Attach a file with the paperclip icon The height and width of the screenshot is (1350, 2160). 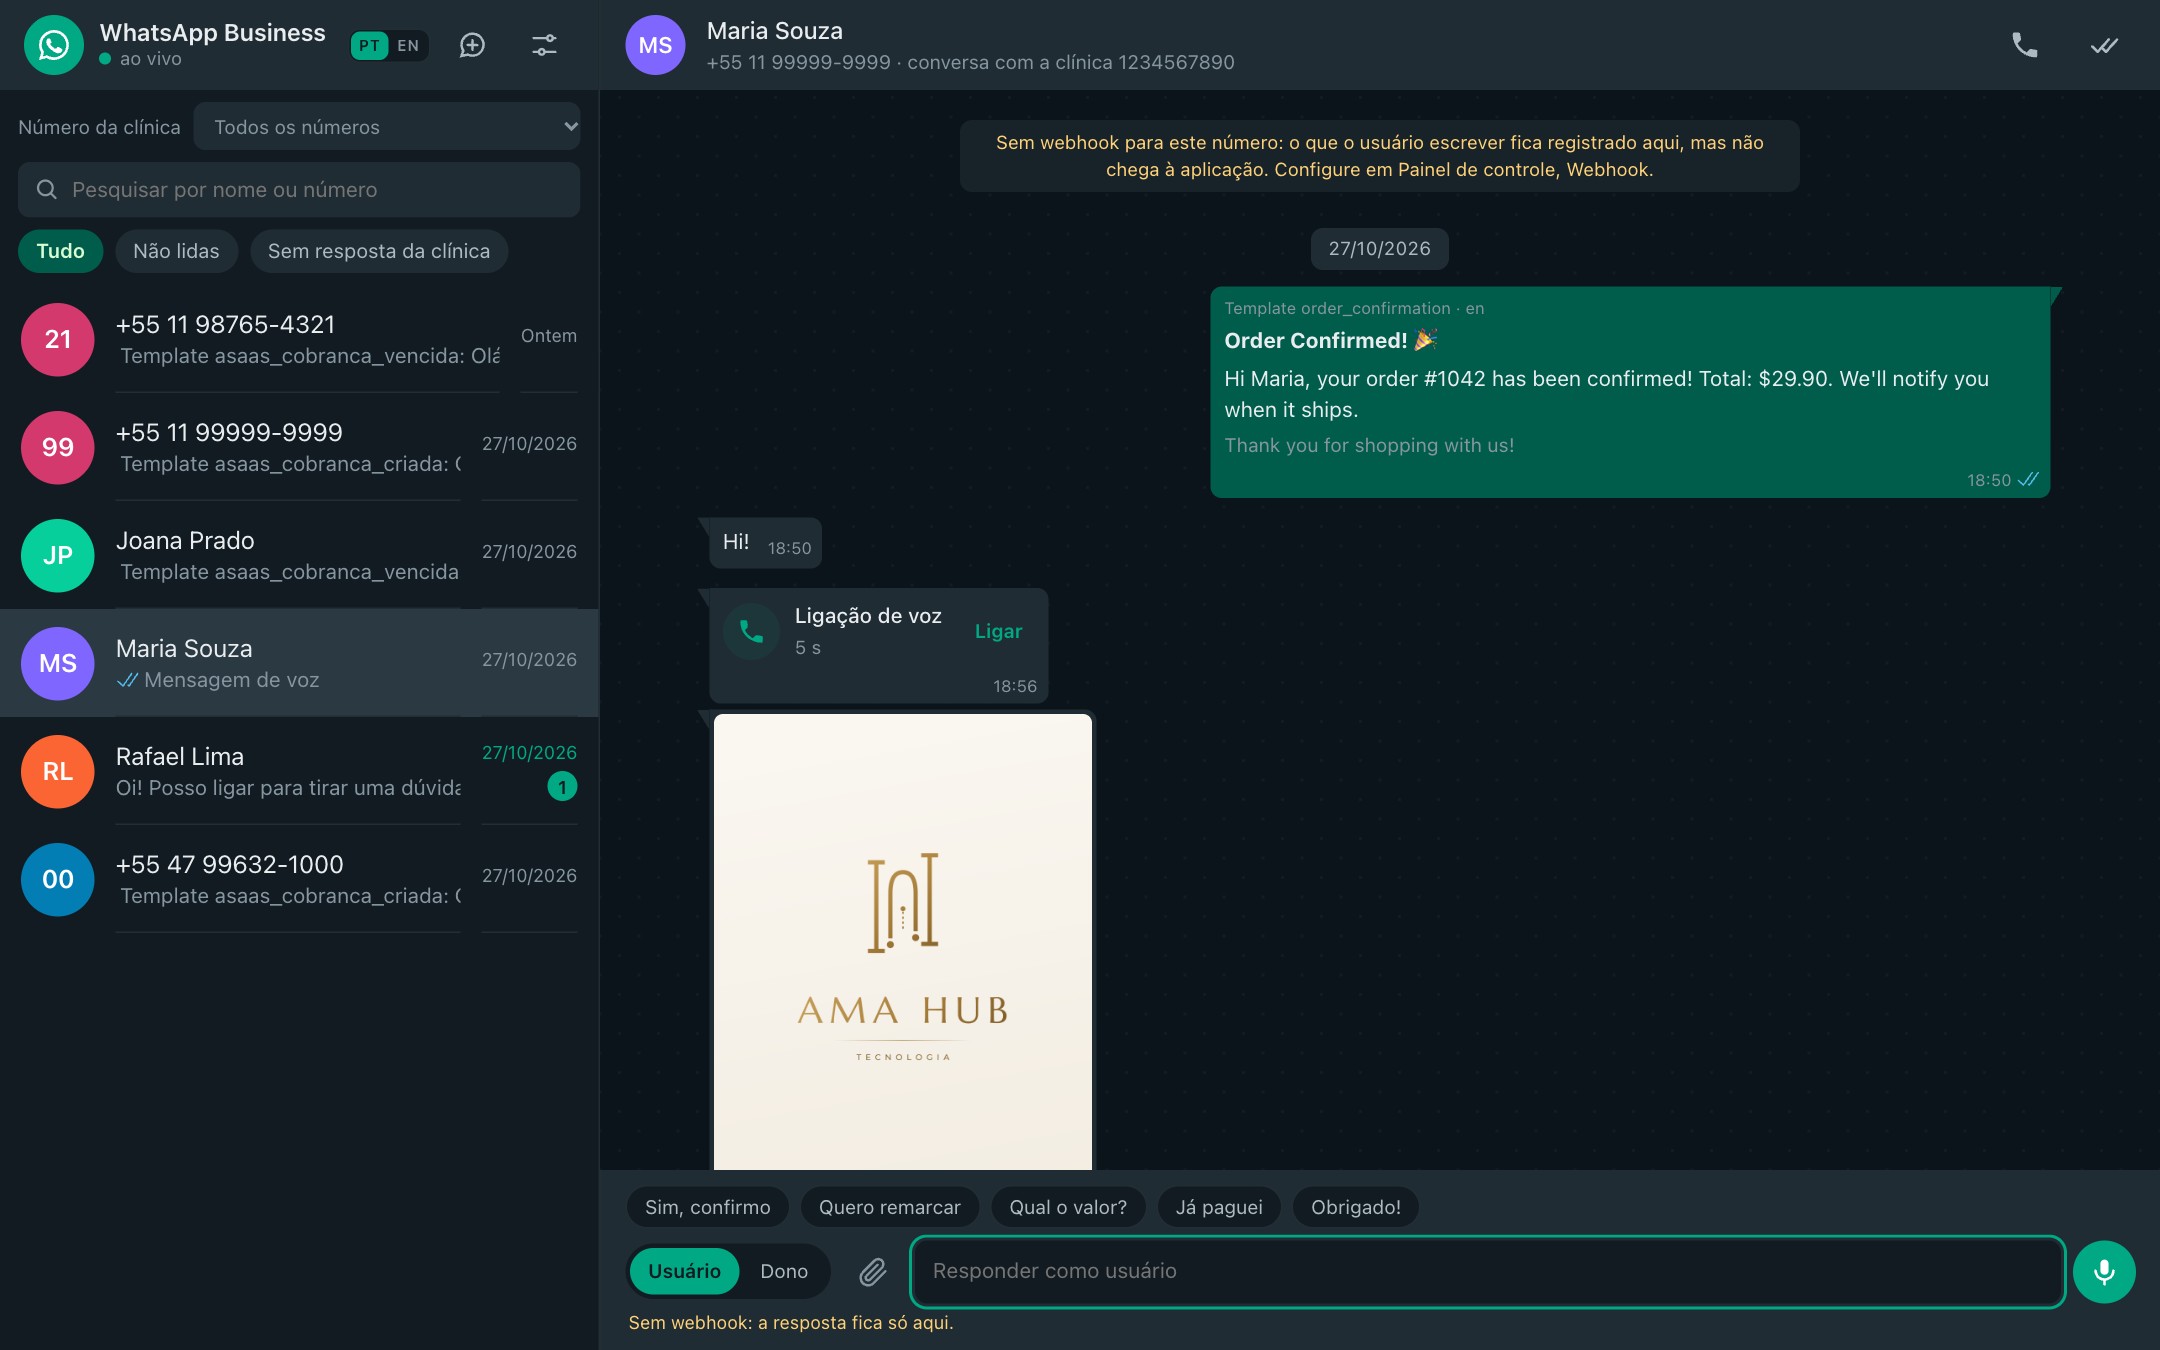point(873,1271)
